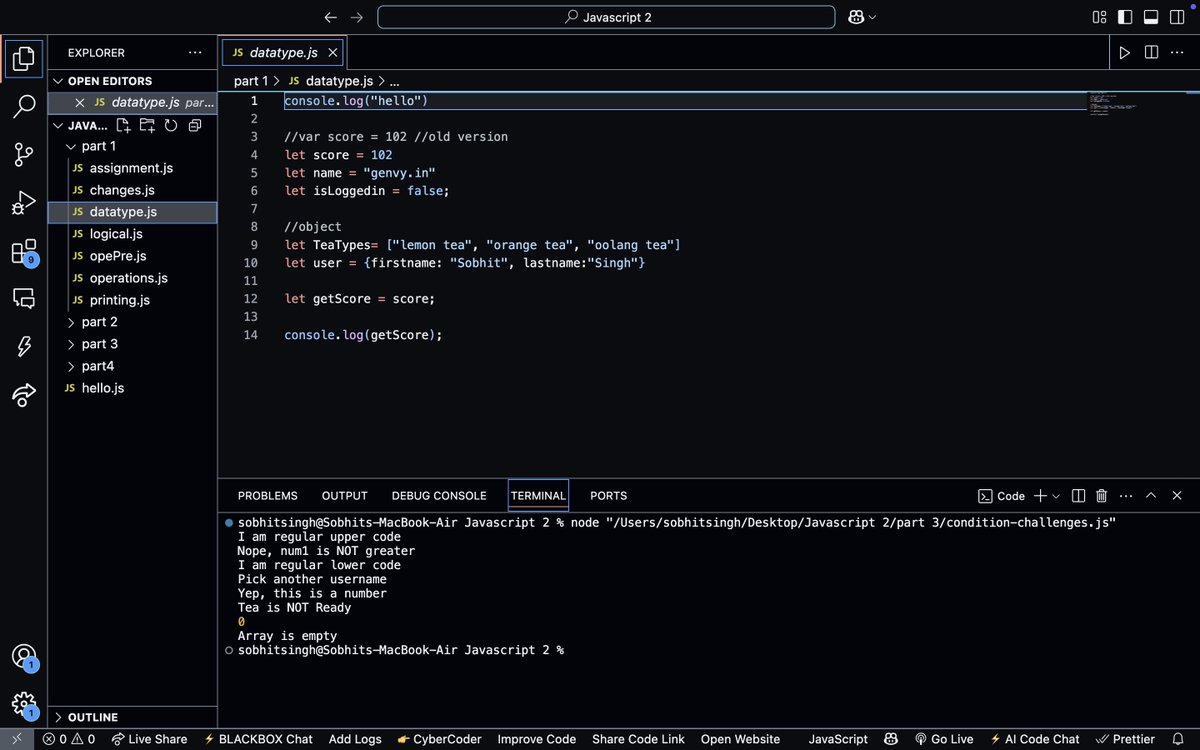Open the Source Control view

24,154
